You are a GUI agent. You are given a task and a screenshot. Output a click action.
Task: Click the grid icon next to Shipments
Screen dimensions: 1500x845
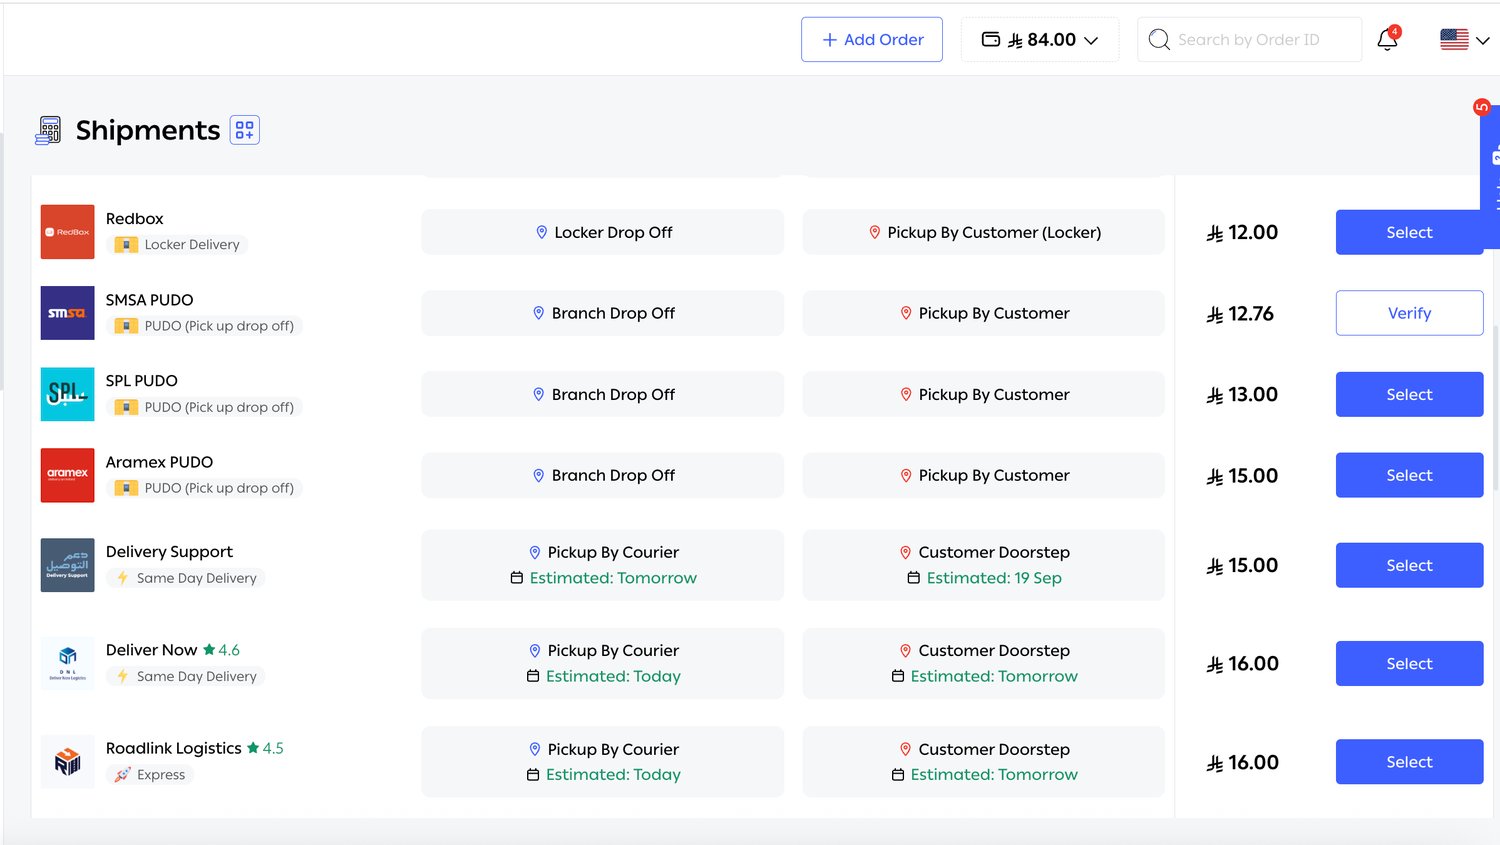pos(245,130)
